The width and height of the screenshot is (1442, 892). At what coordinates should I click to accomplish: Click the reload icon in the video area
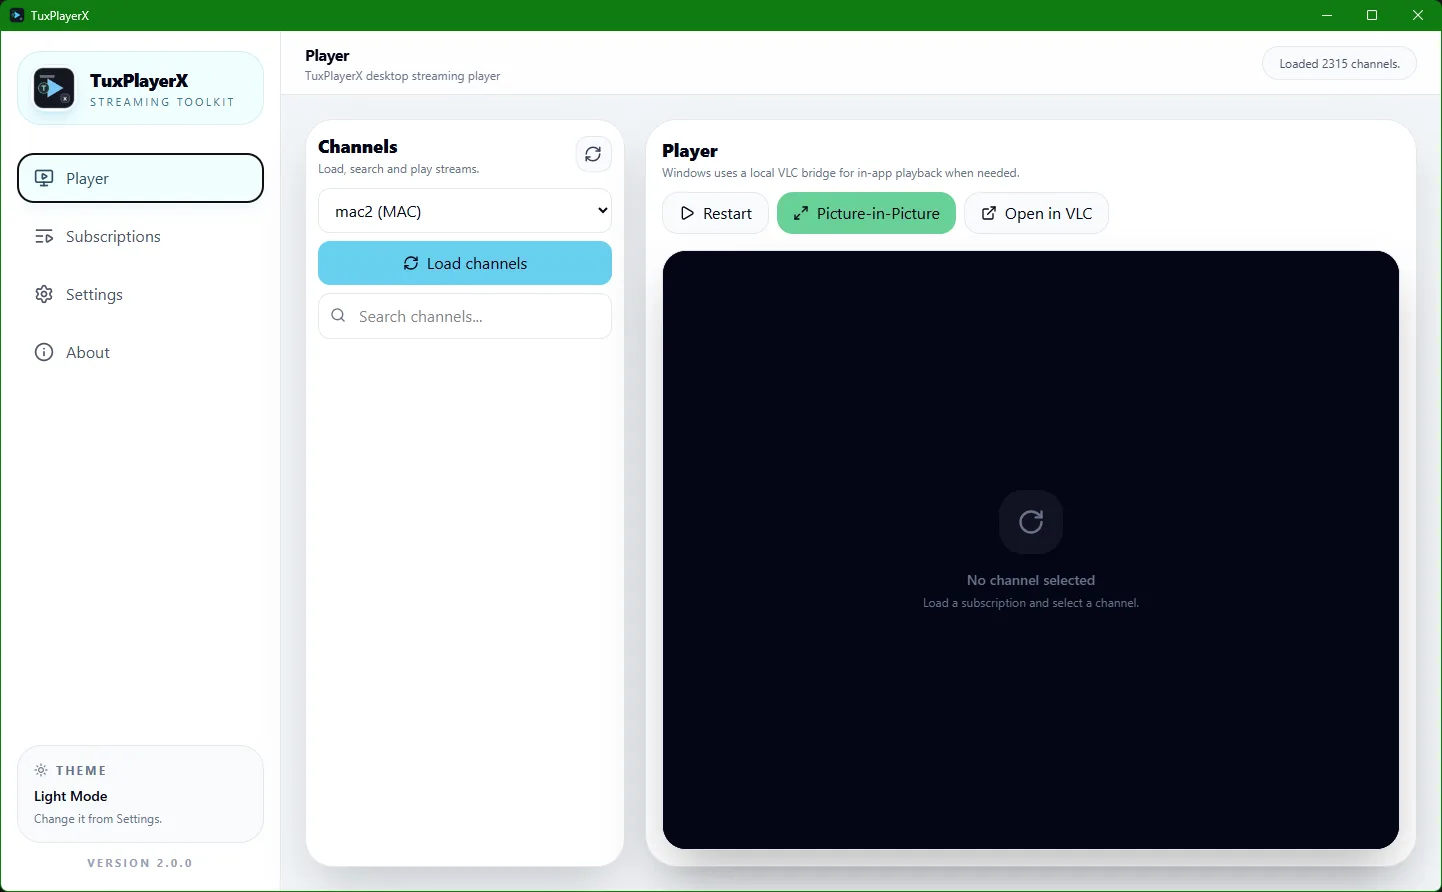[1030, 521]
